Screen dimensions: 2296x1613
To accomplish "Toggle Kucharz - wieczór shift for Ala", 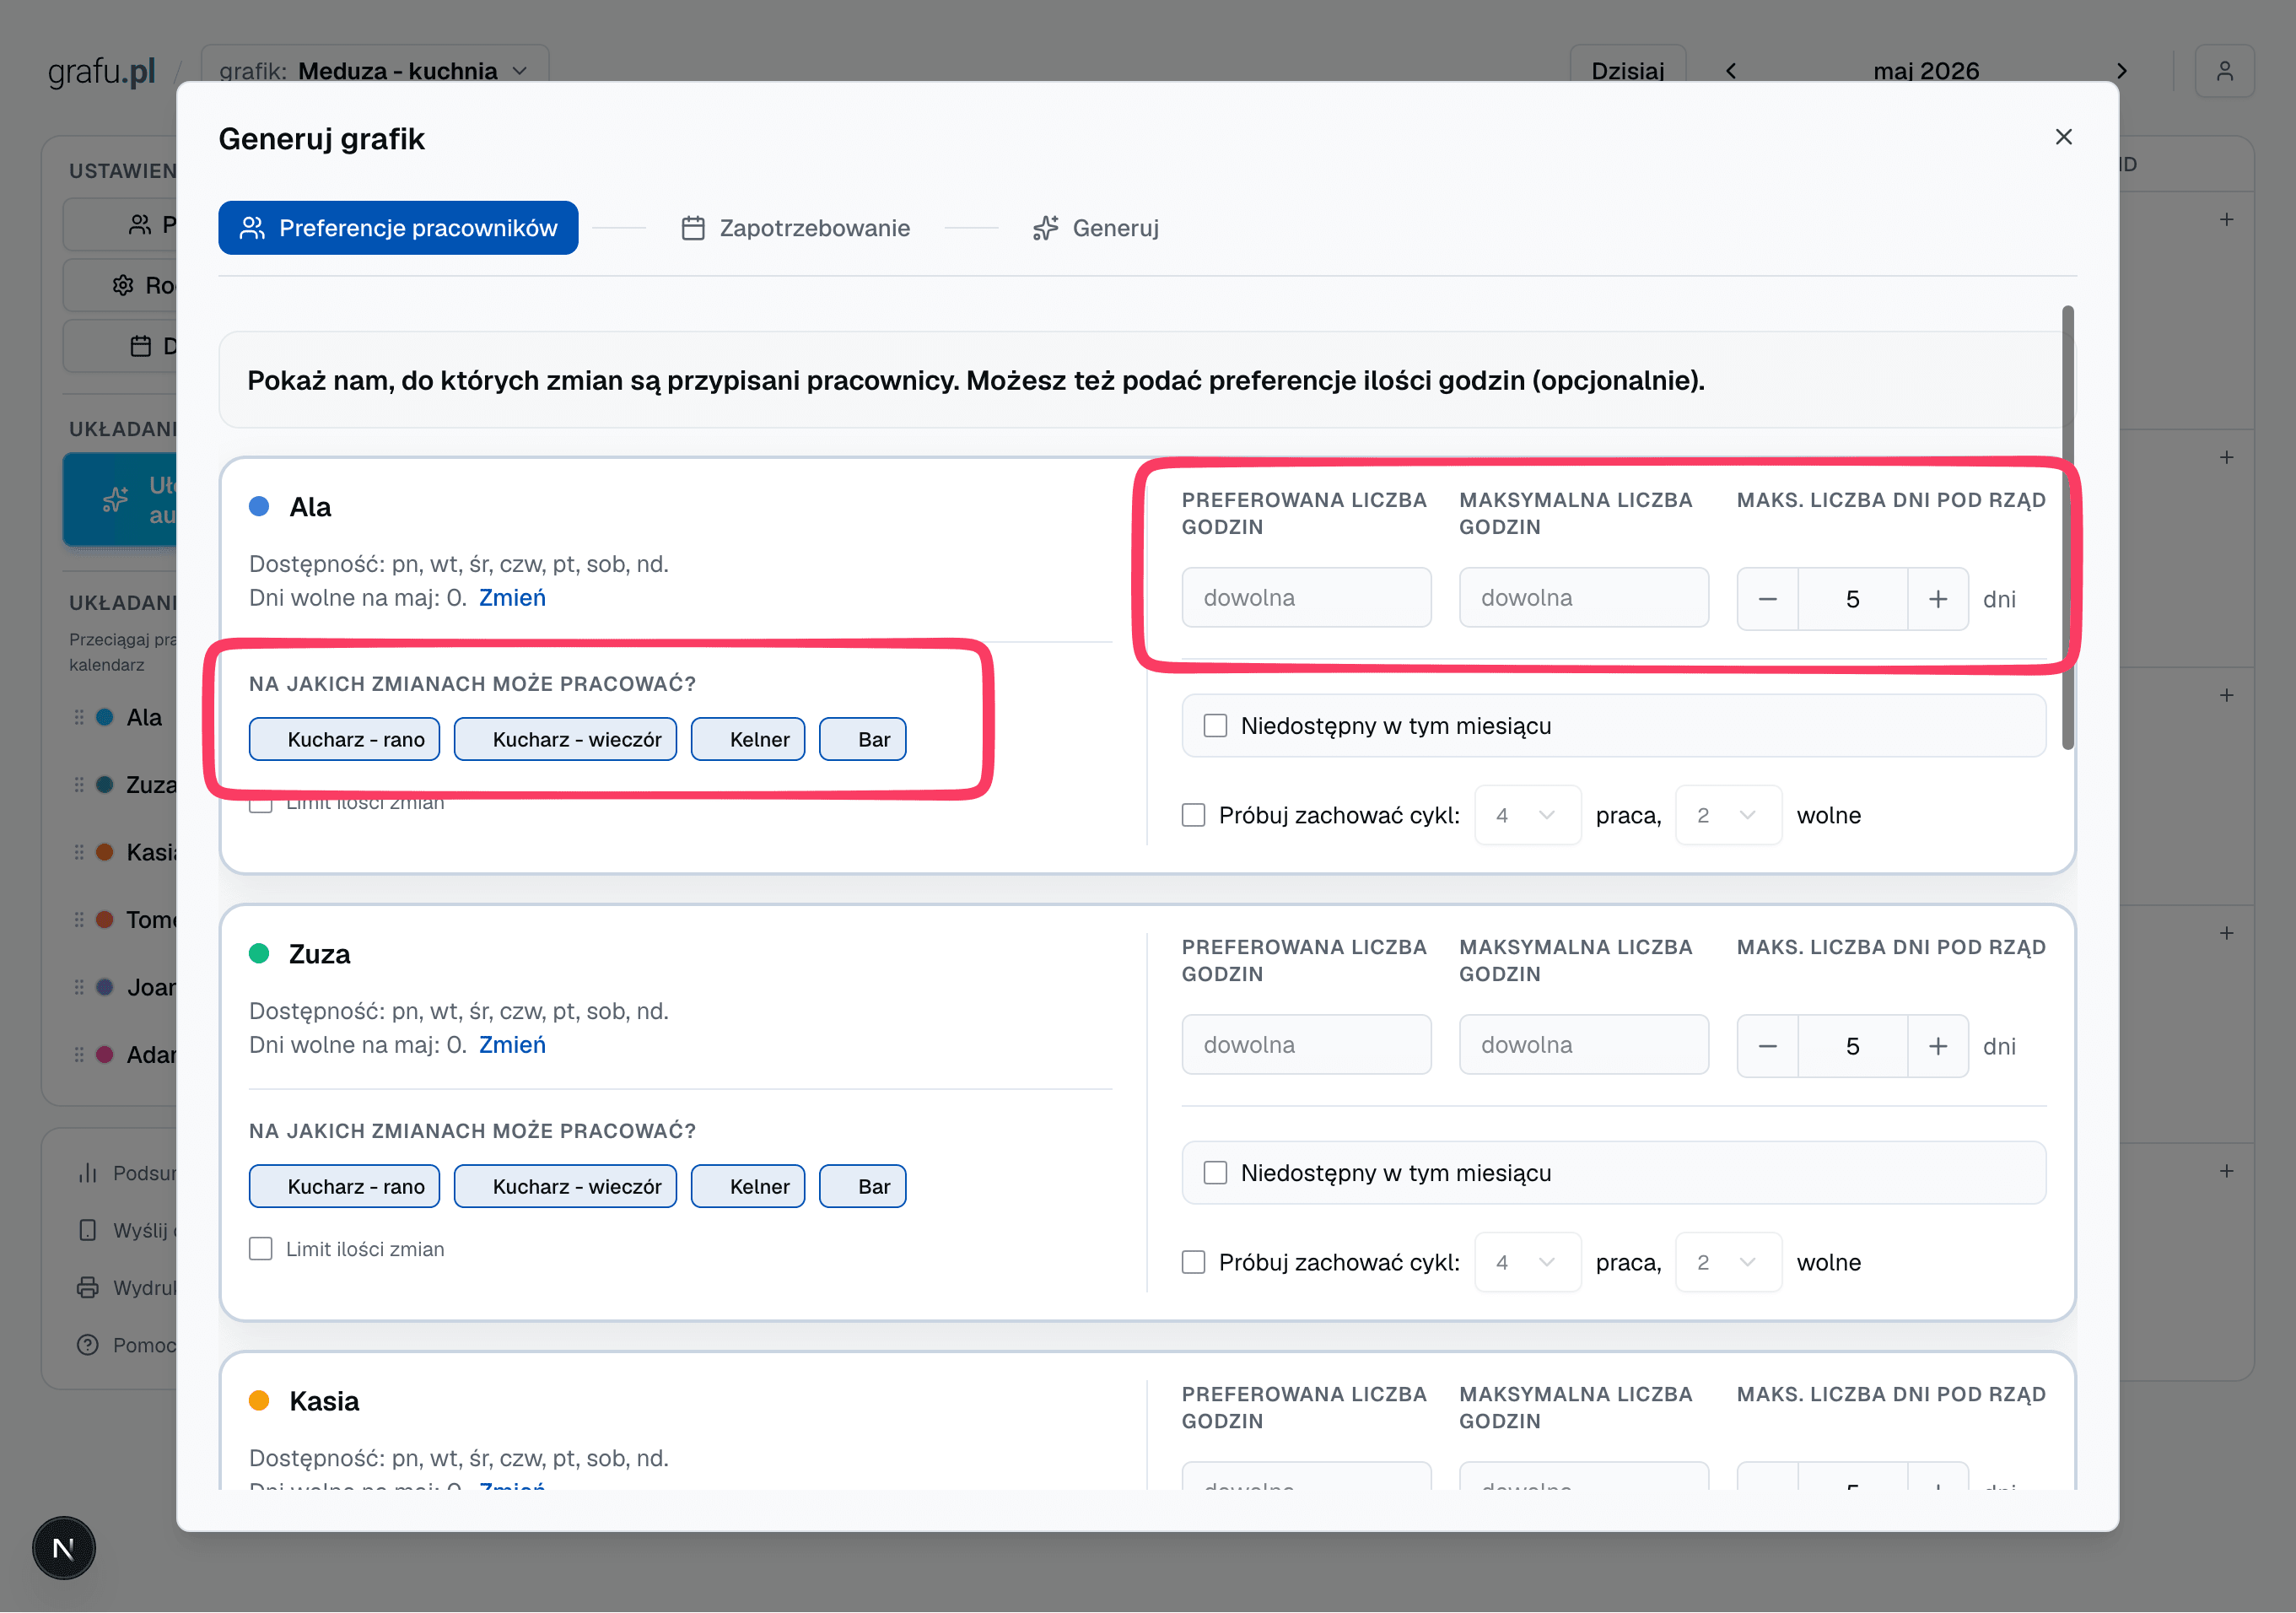I will pyautogui.click(x=565, y=739).
